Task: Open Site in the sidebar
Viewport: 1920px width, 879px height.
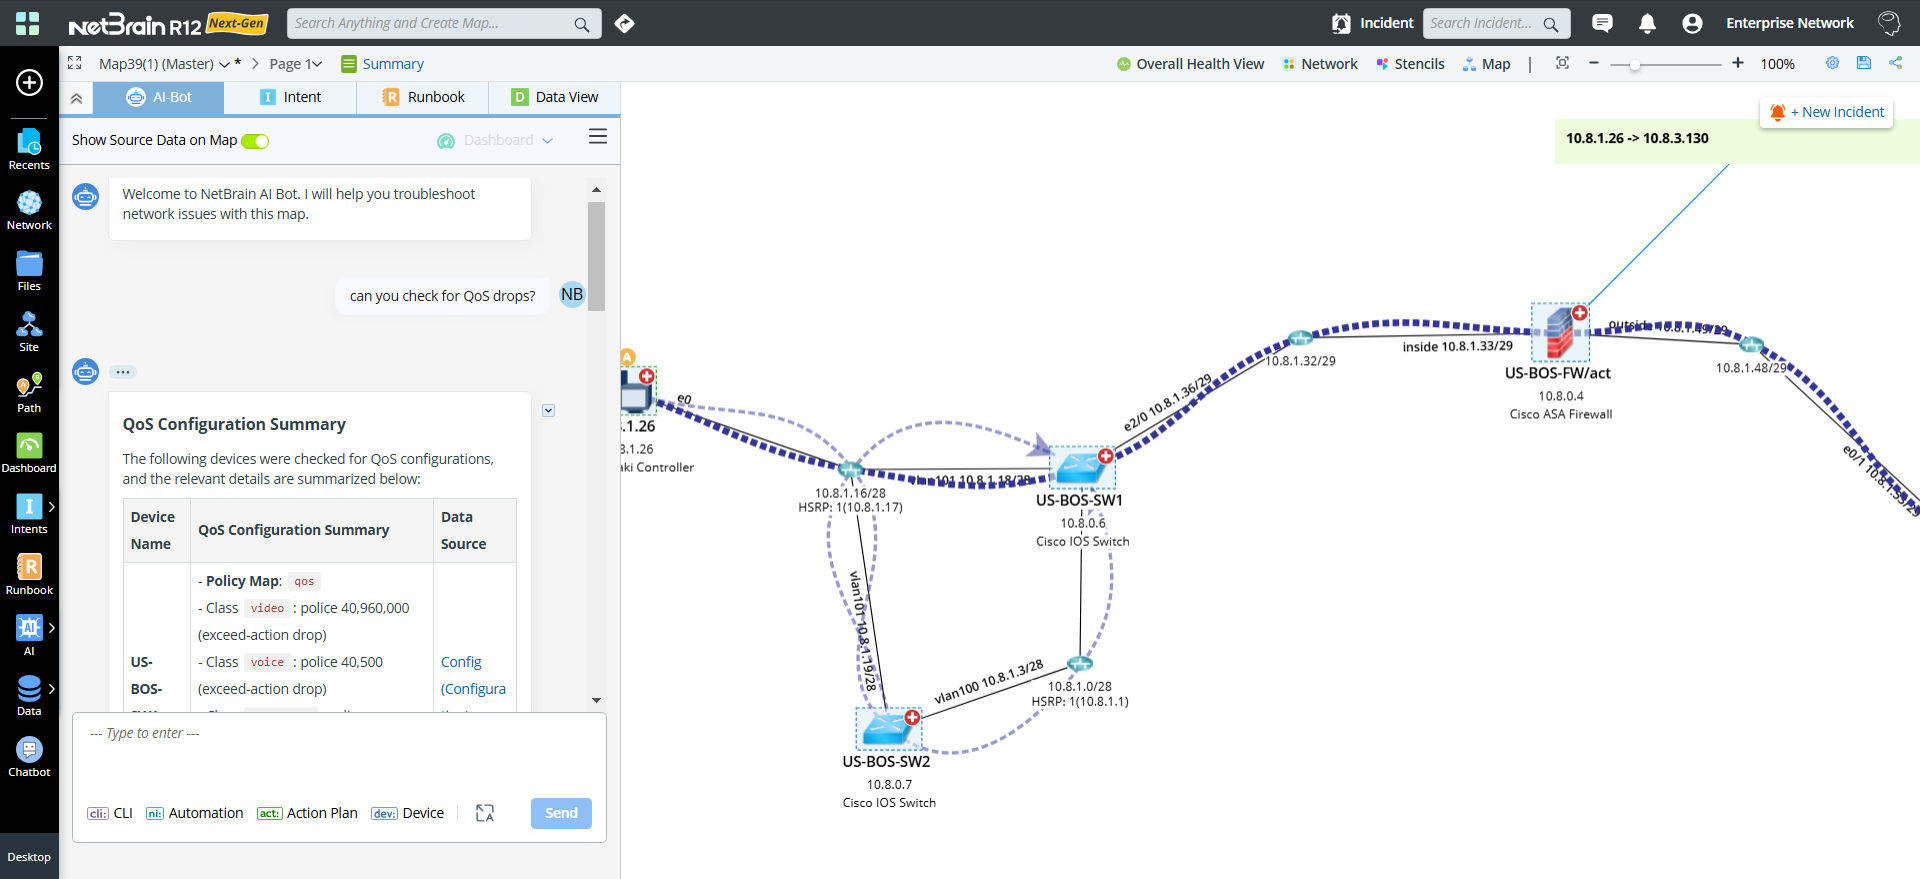Action: coord(29,332)
